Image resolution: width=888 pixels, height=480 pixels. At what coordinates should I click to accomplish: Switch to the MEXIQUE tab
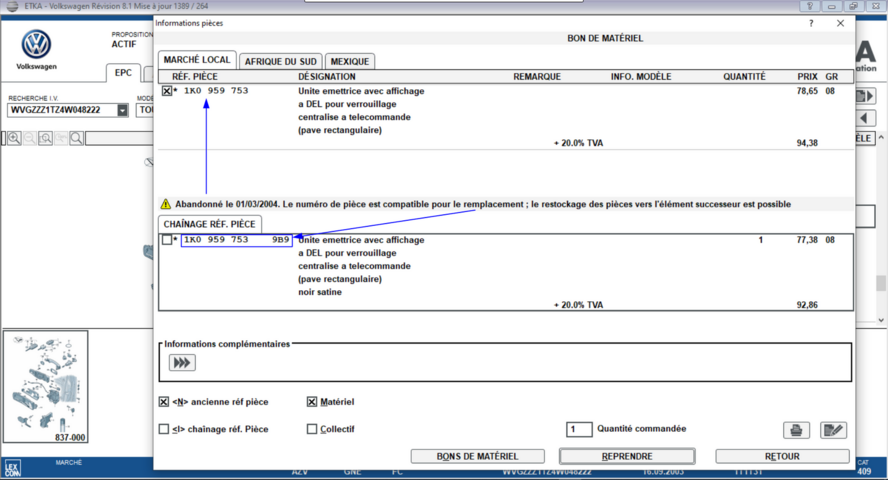[349, 62]
